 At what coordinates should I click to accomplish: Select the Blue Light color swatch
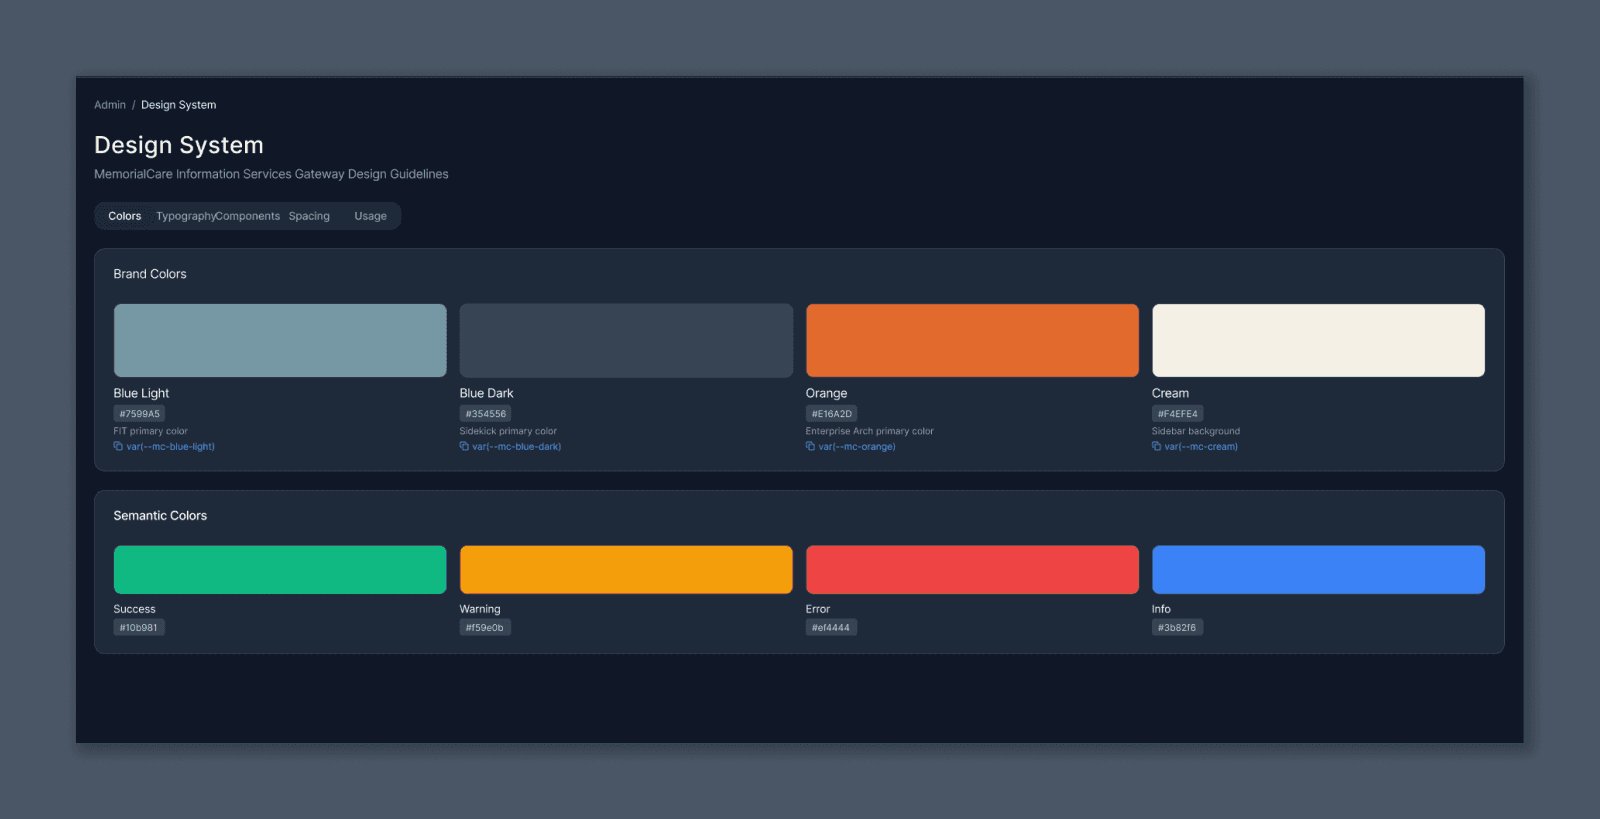click(280, 340)
